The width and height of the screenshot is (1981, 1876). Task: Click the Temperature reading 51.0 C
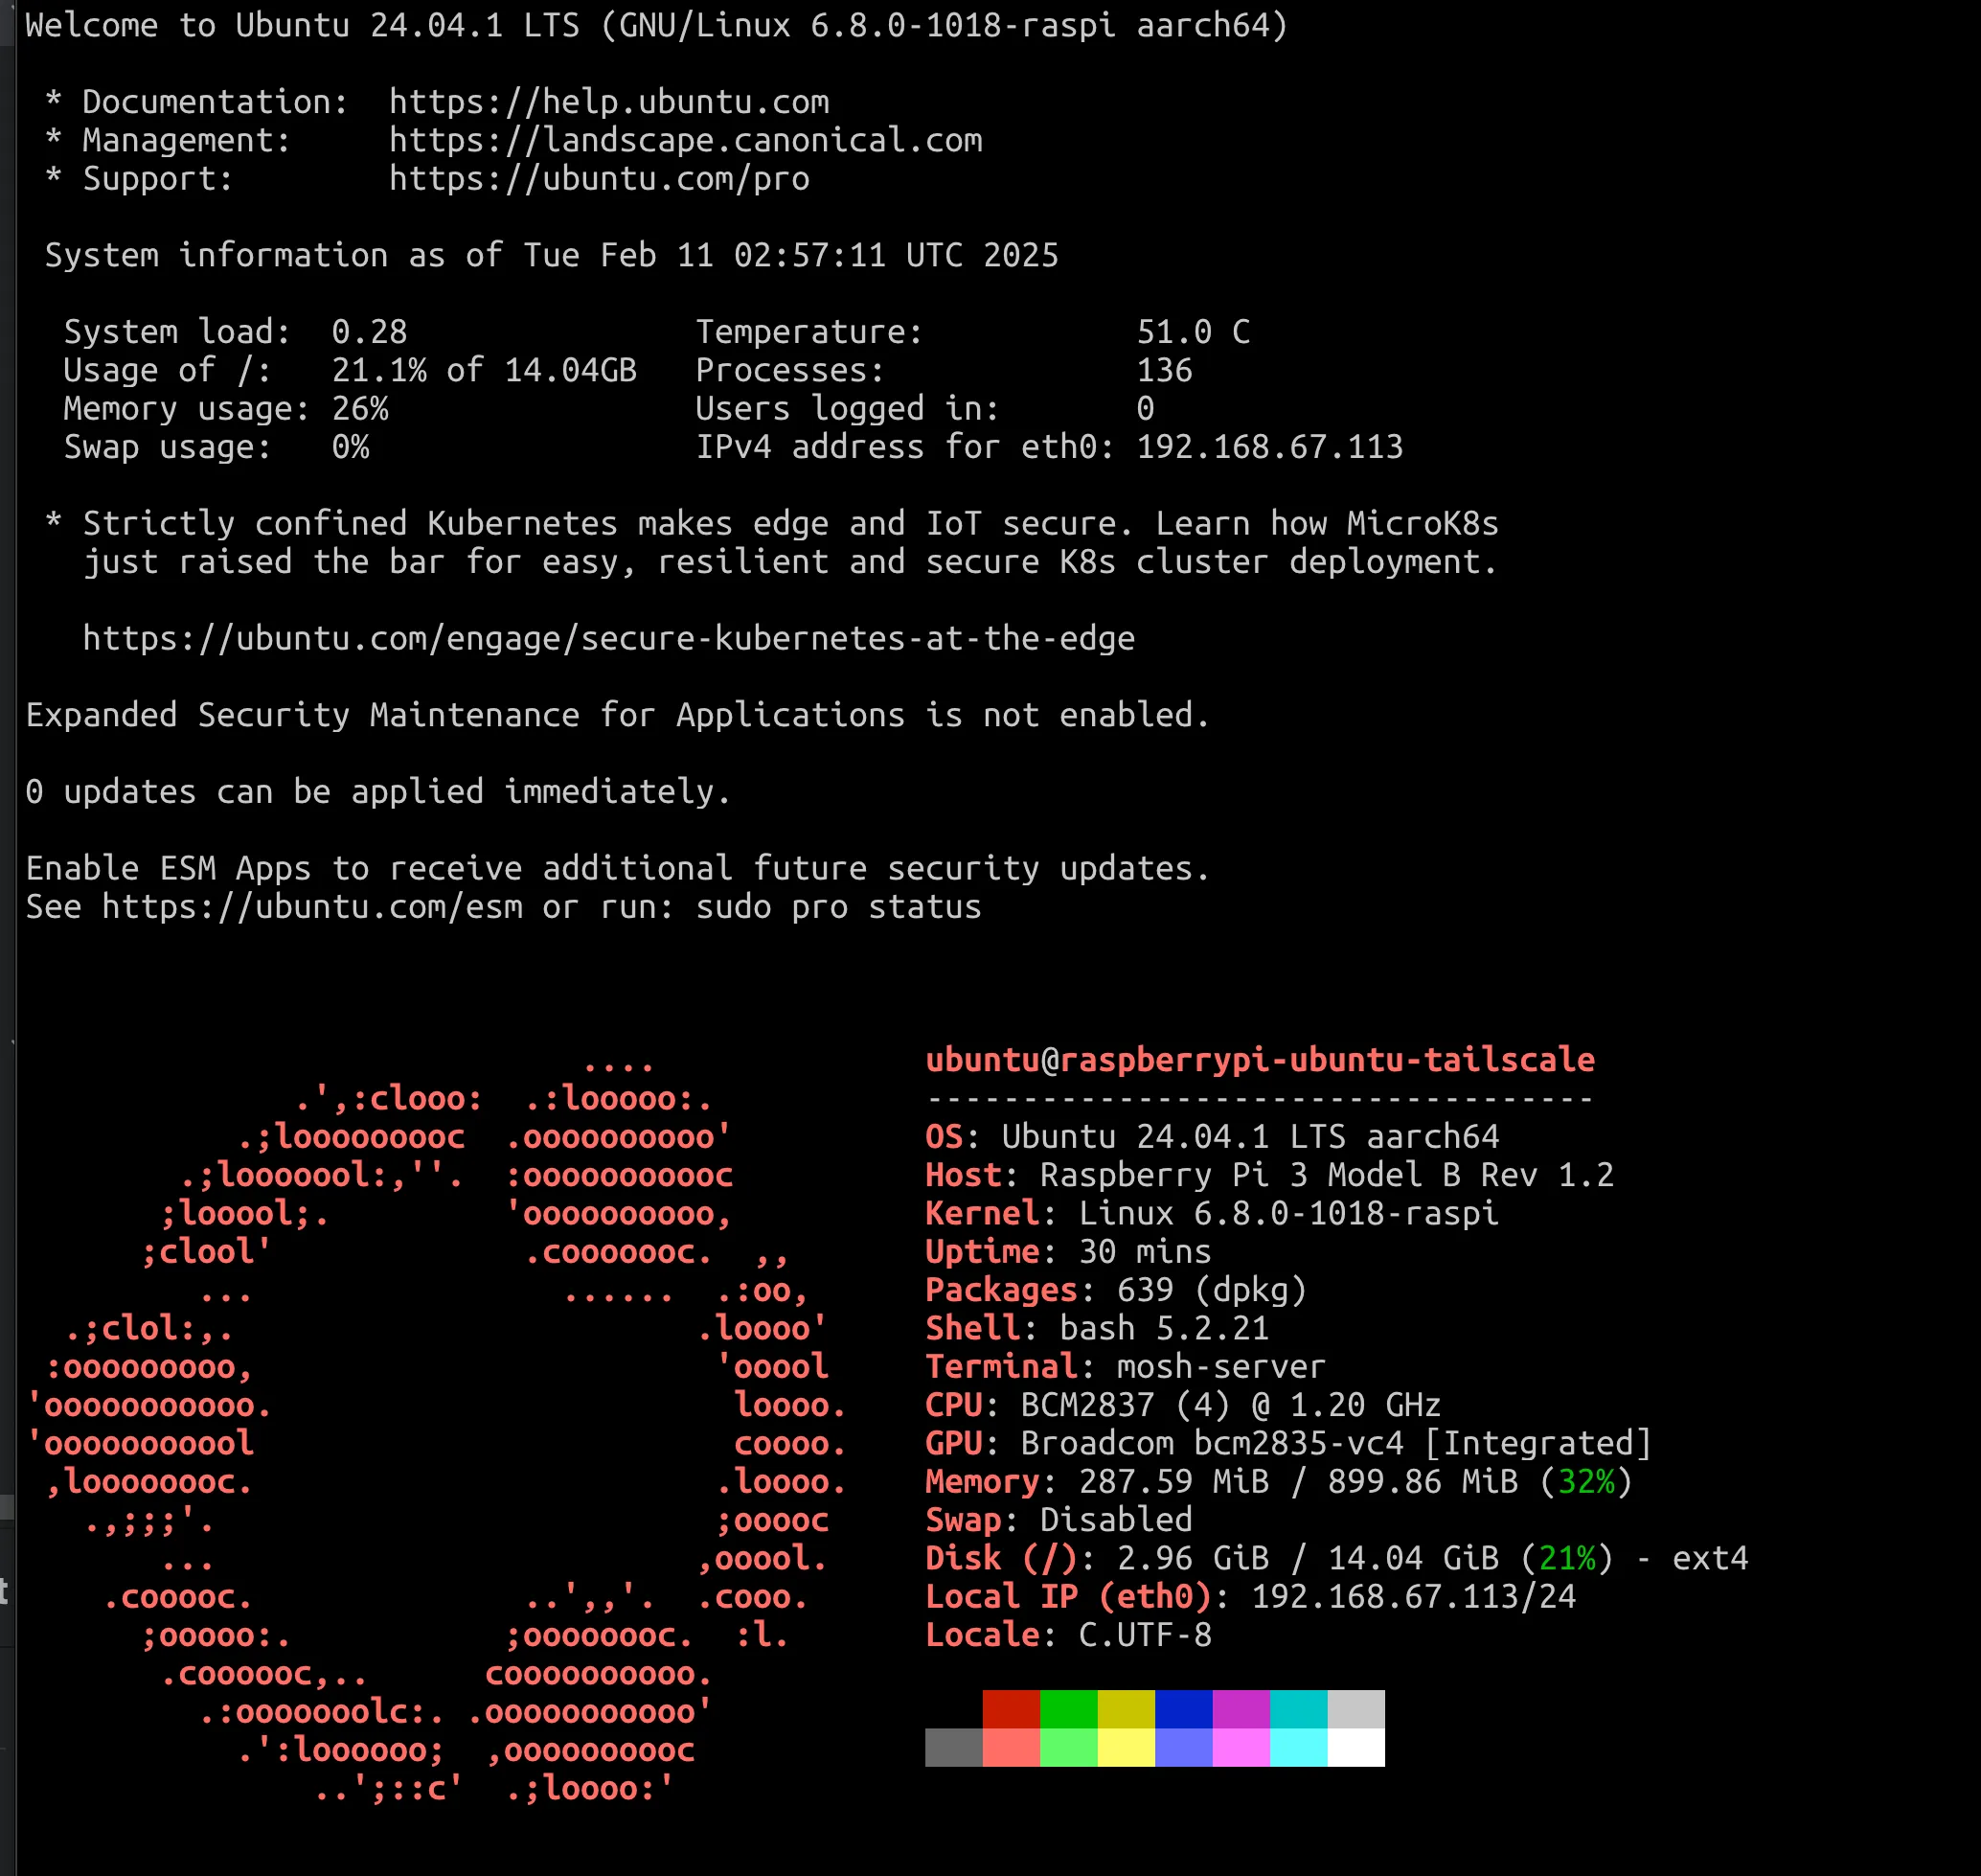[x=1196, y=331]
